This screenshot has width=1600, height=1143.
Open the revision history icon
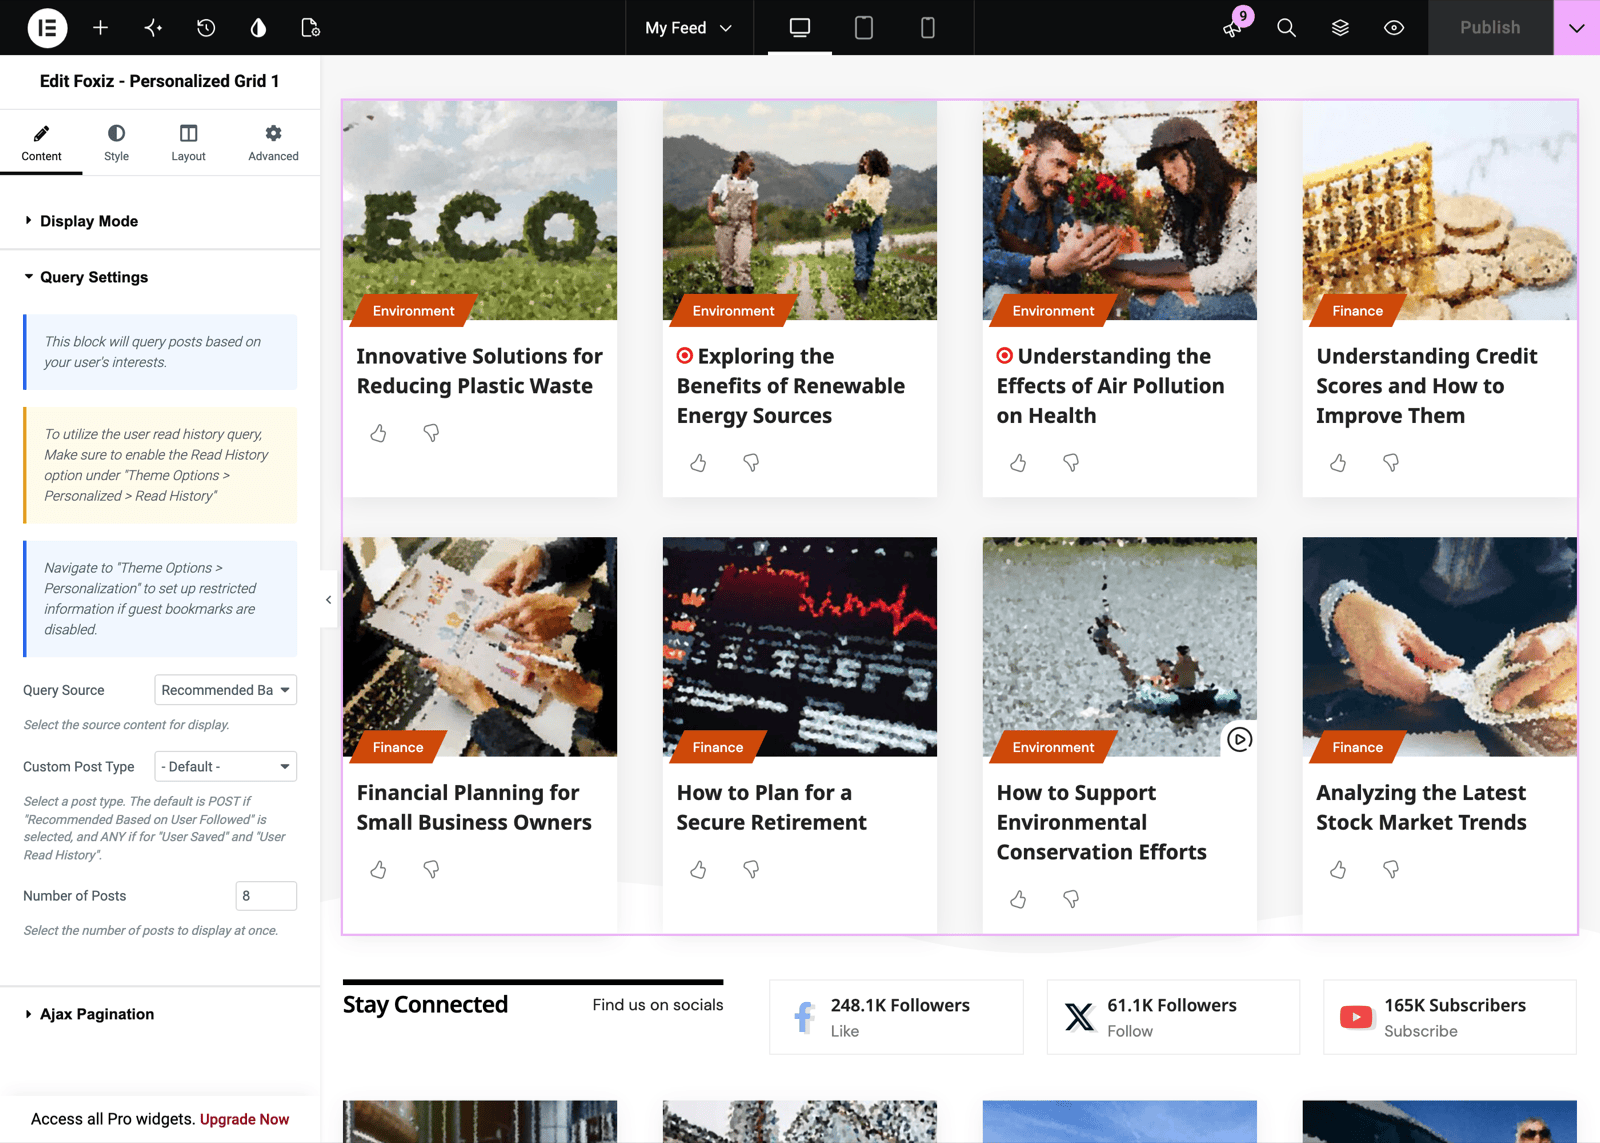(x=206, y=27)
